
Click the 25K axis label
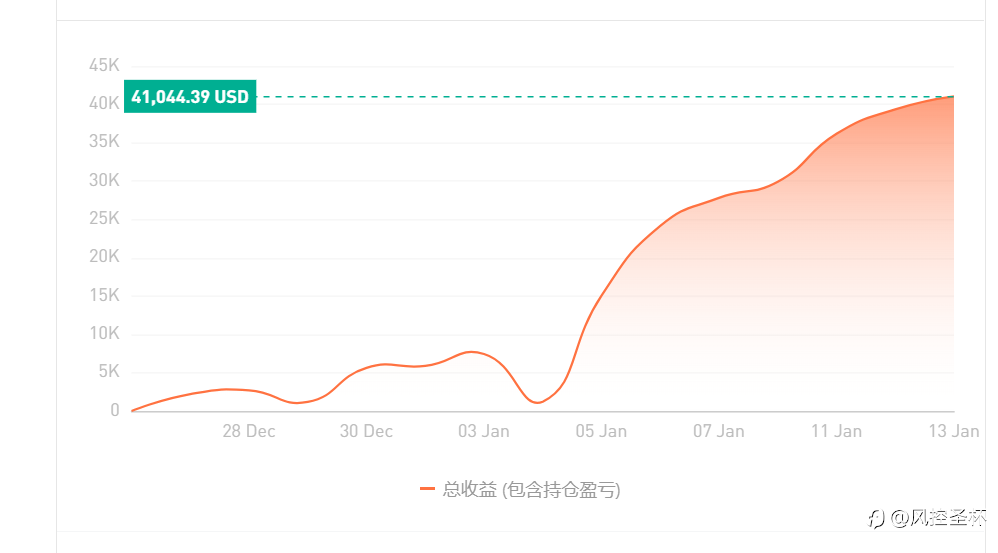point(104,218)
